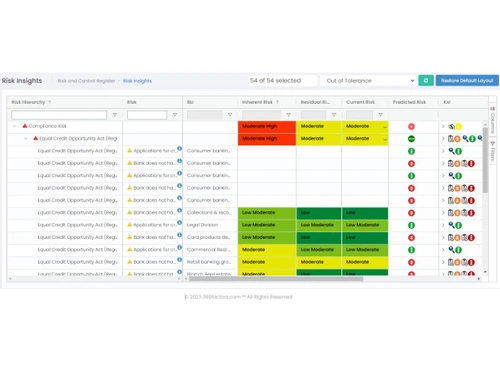Collapse the Equal Credit Opportunity Act group

click(25, 139)
